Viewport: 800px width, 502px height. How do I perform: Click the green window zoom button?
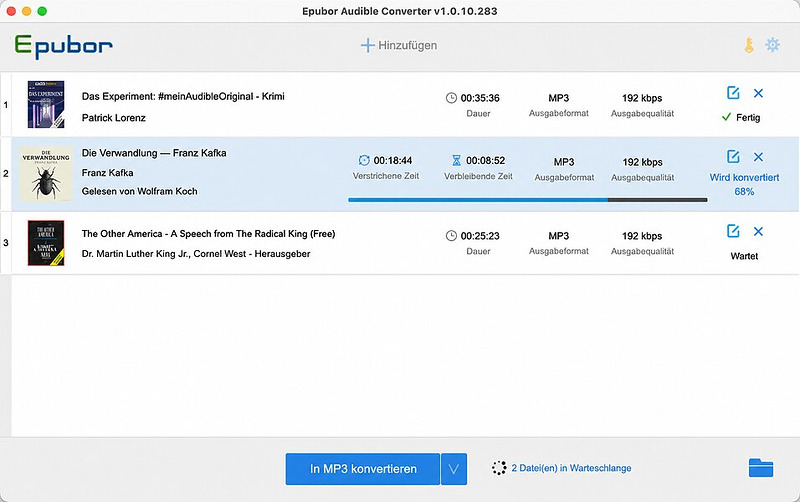[x=42, y=11]
